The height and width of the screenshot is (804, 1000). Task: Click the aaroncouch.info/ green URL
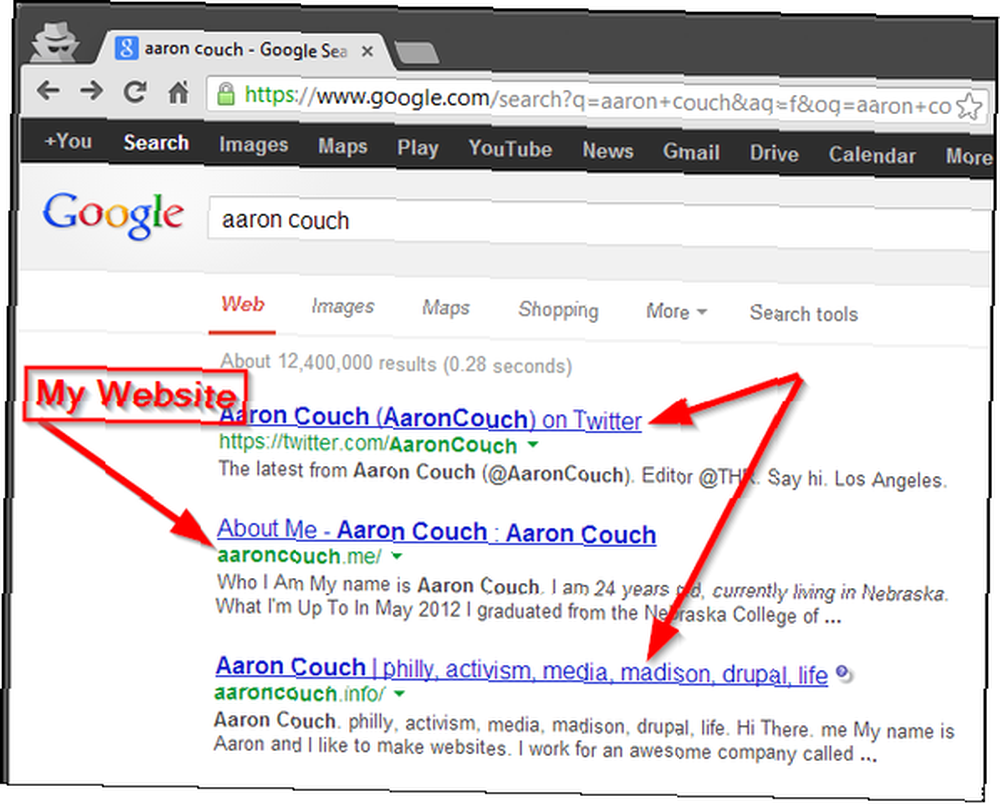pos(300,693)
